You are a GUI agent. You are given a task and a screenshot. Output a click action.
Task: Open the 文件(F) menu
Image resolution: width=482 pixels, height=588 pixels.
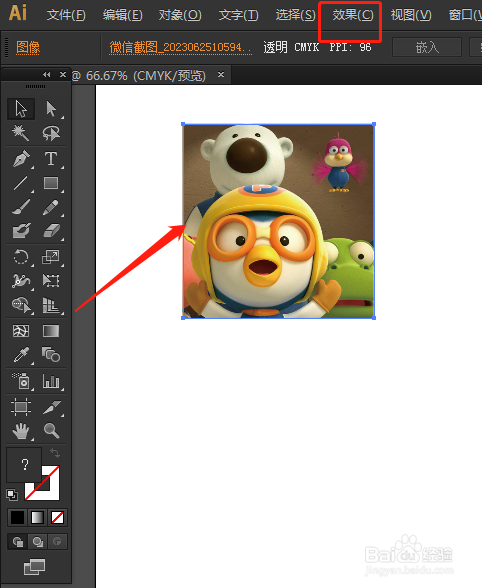[x=66, y=15]
